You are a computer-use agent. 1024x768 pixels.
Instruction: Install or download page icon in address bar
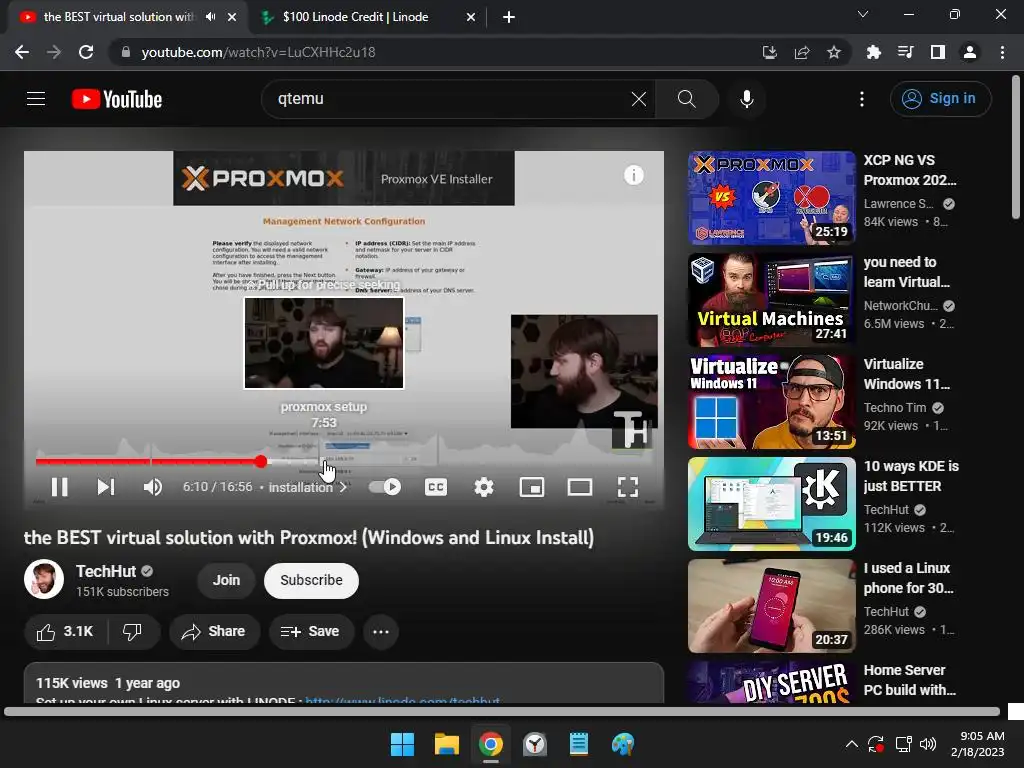[769, 52]
